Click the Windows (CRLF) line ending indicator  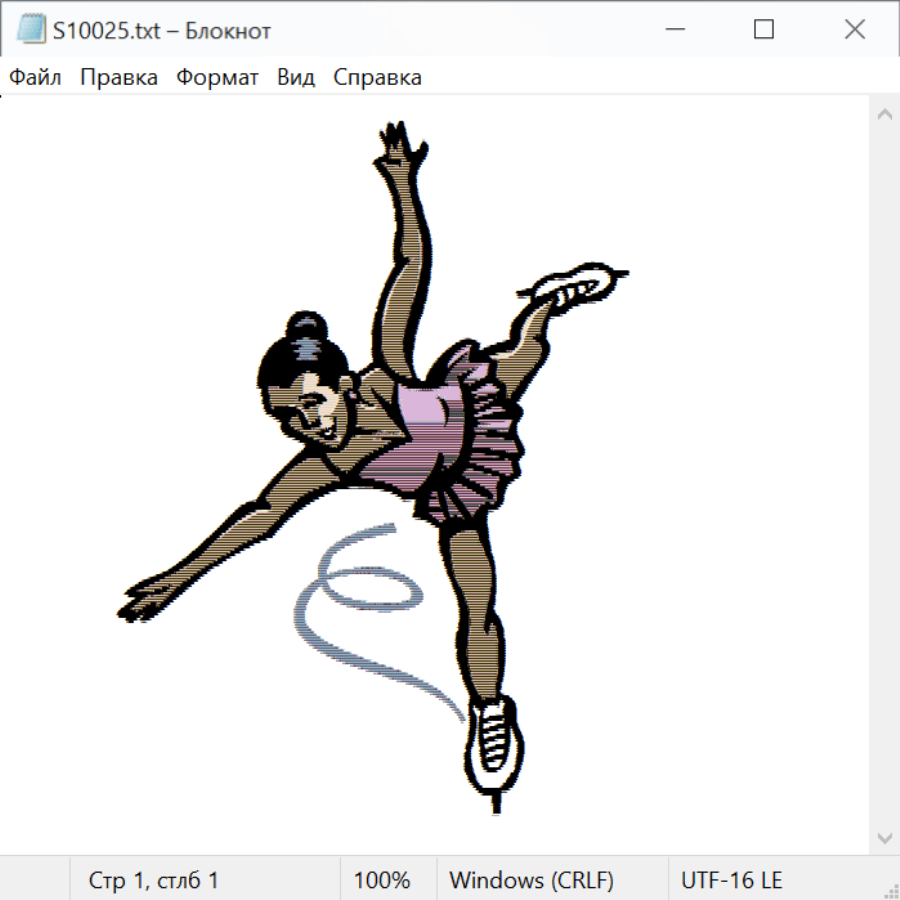coord(531,880)
